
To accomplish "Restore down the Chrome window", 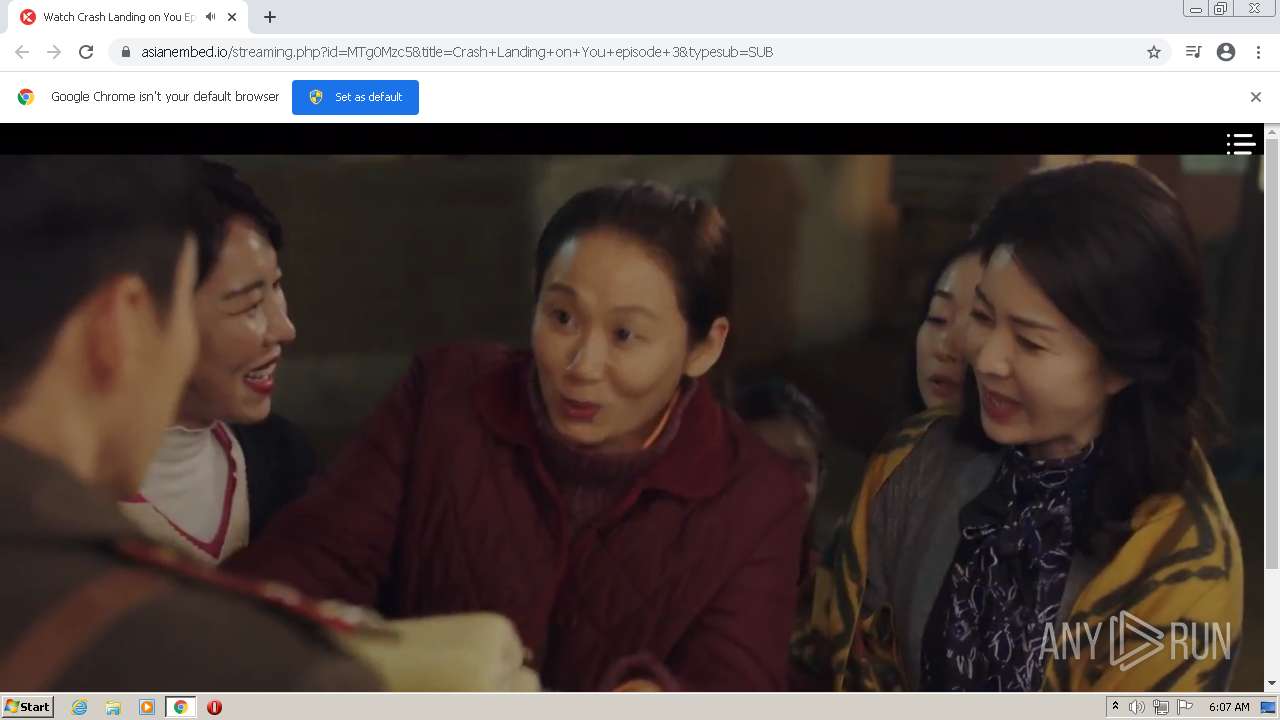I will click(x=1221, y=9).
